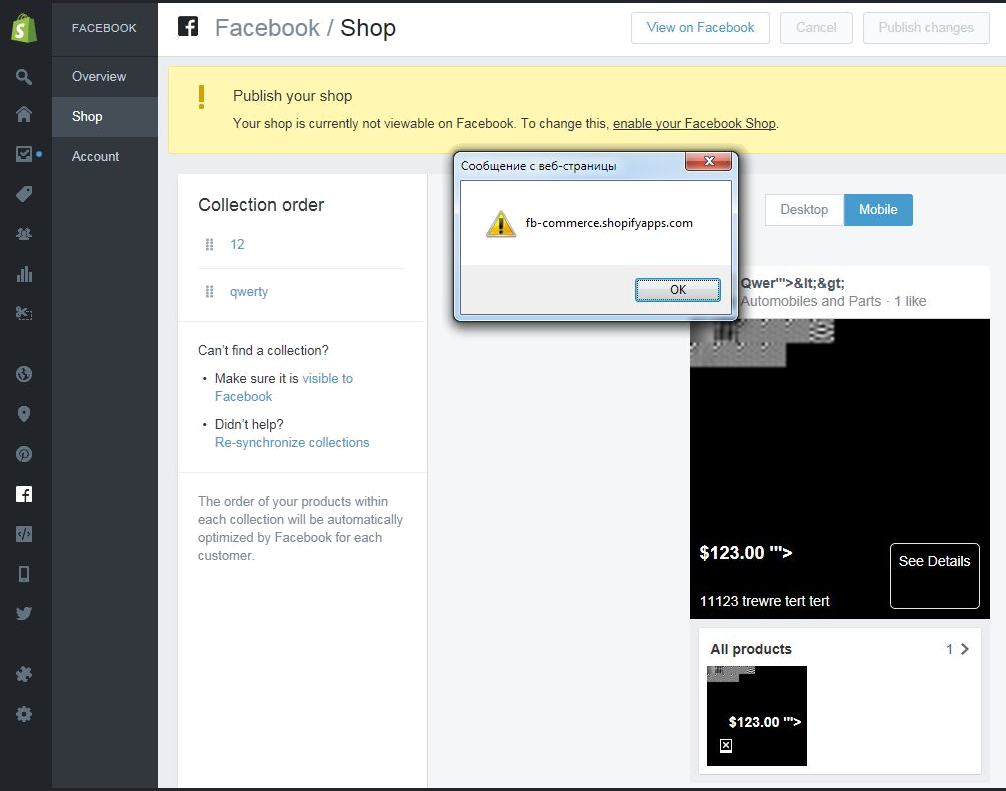The width and height of the screenshot is (1006, 791).
Task: Confirm alert with OK button
Action: [678, 290]
